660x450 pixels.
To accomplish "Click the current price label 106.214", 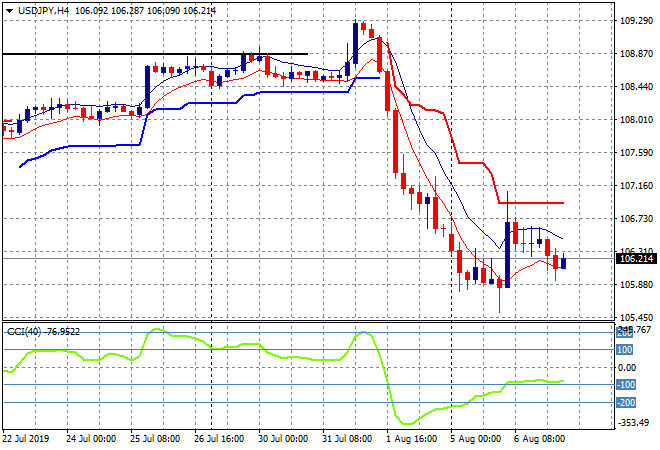I will [x=637, y=258].
